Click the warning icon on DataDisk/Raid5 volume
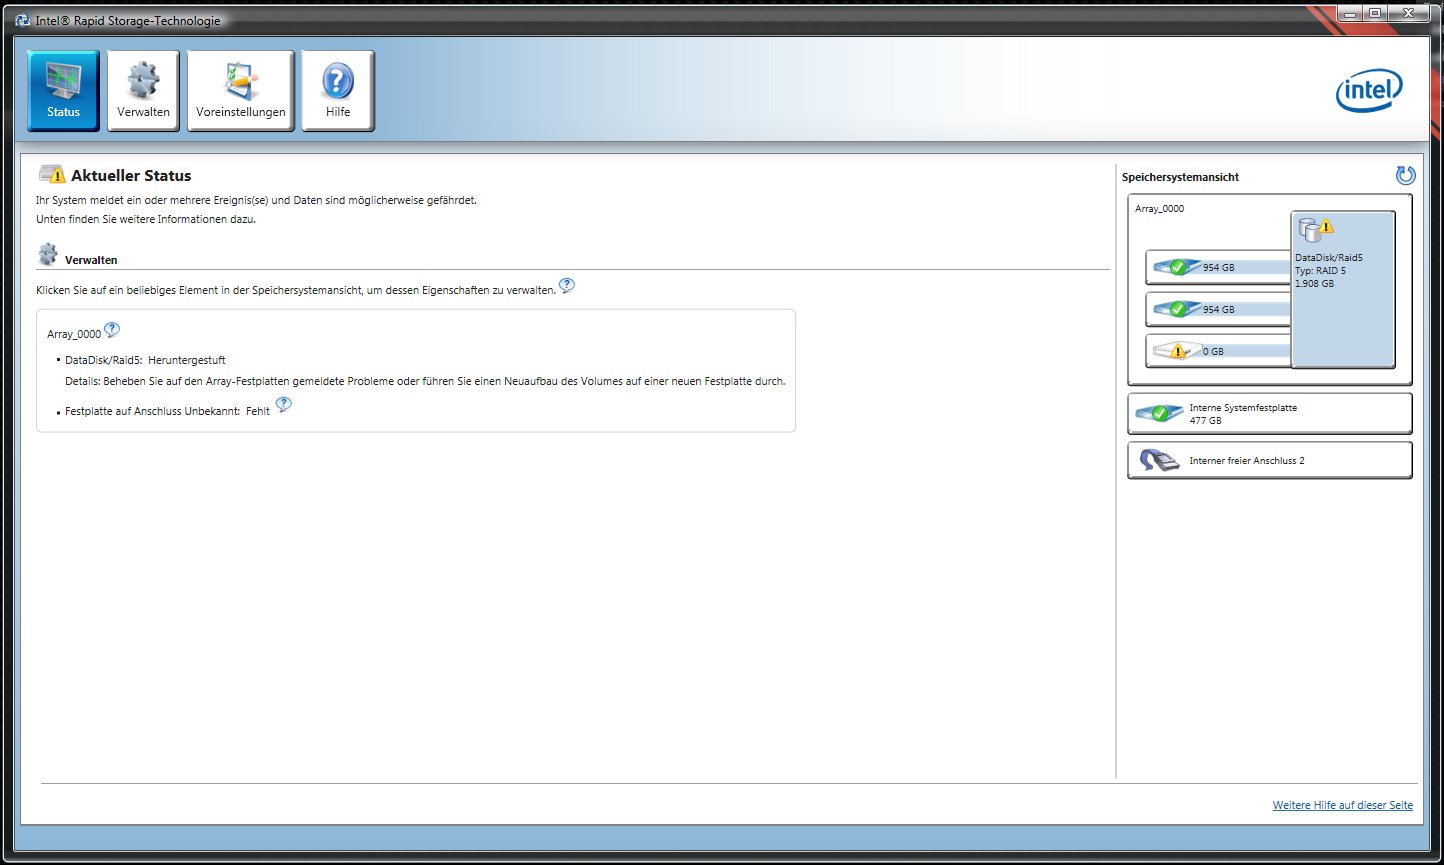The height and width of the screenshot is (865, 1444). point(1326,227)
